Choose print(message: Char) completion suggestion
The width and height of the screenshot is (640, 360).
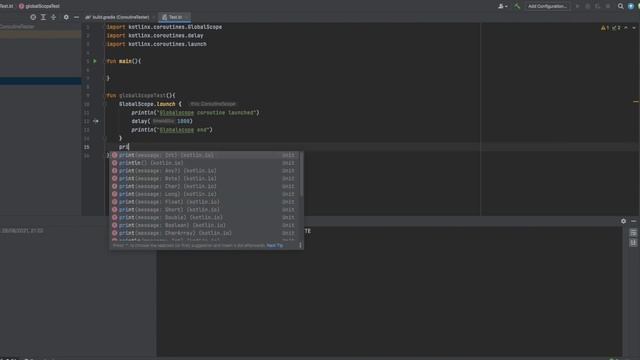(x=204, y=186)
